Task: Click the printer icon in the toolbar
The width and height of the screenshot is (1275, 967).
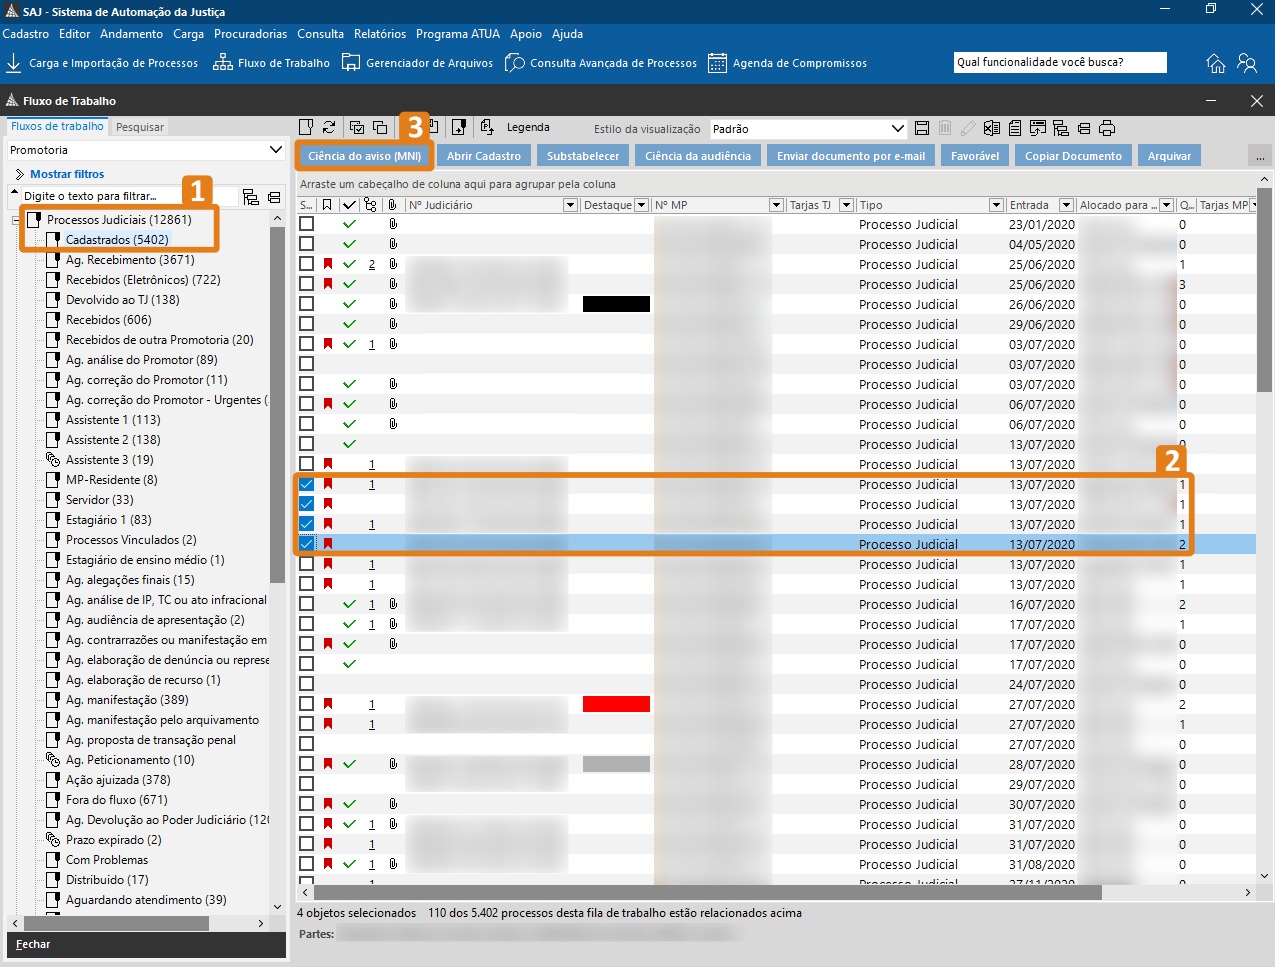Action: [x=1107, y=128]
